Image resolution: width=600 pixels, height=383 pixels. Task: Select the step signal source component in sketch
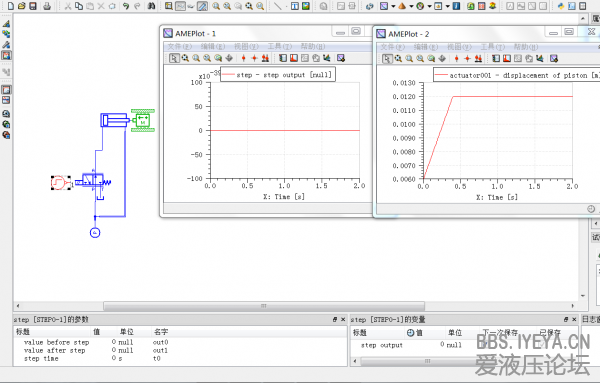(59, 183)
